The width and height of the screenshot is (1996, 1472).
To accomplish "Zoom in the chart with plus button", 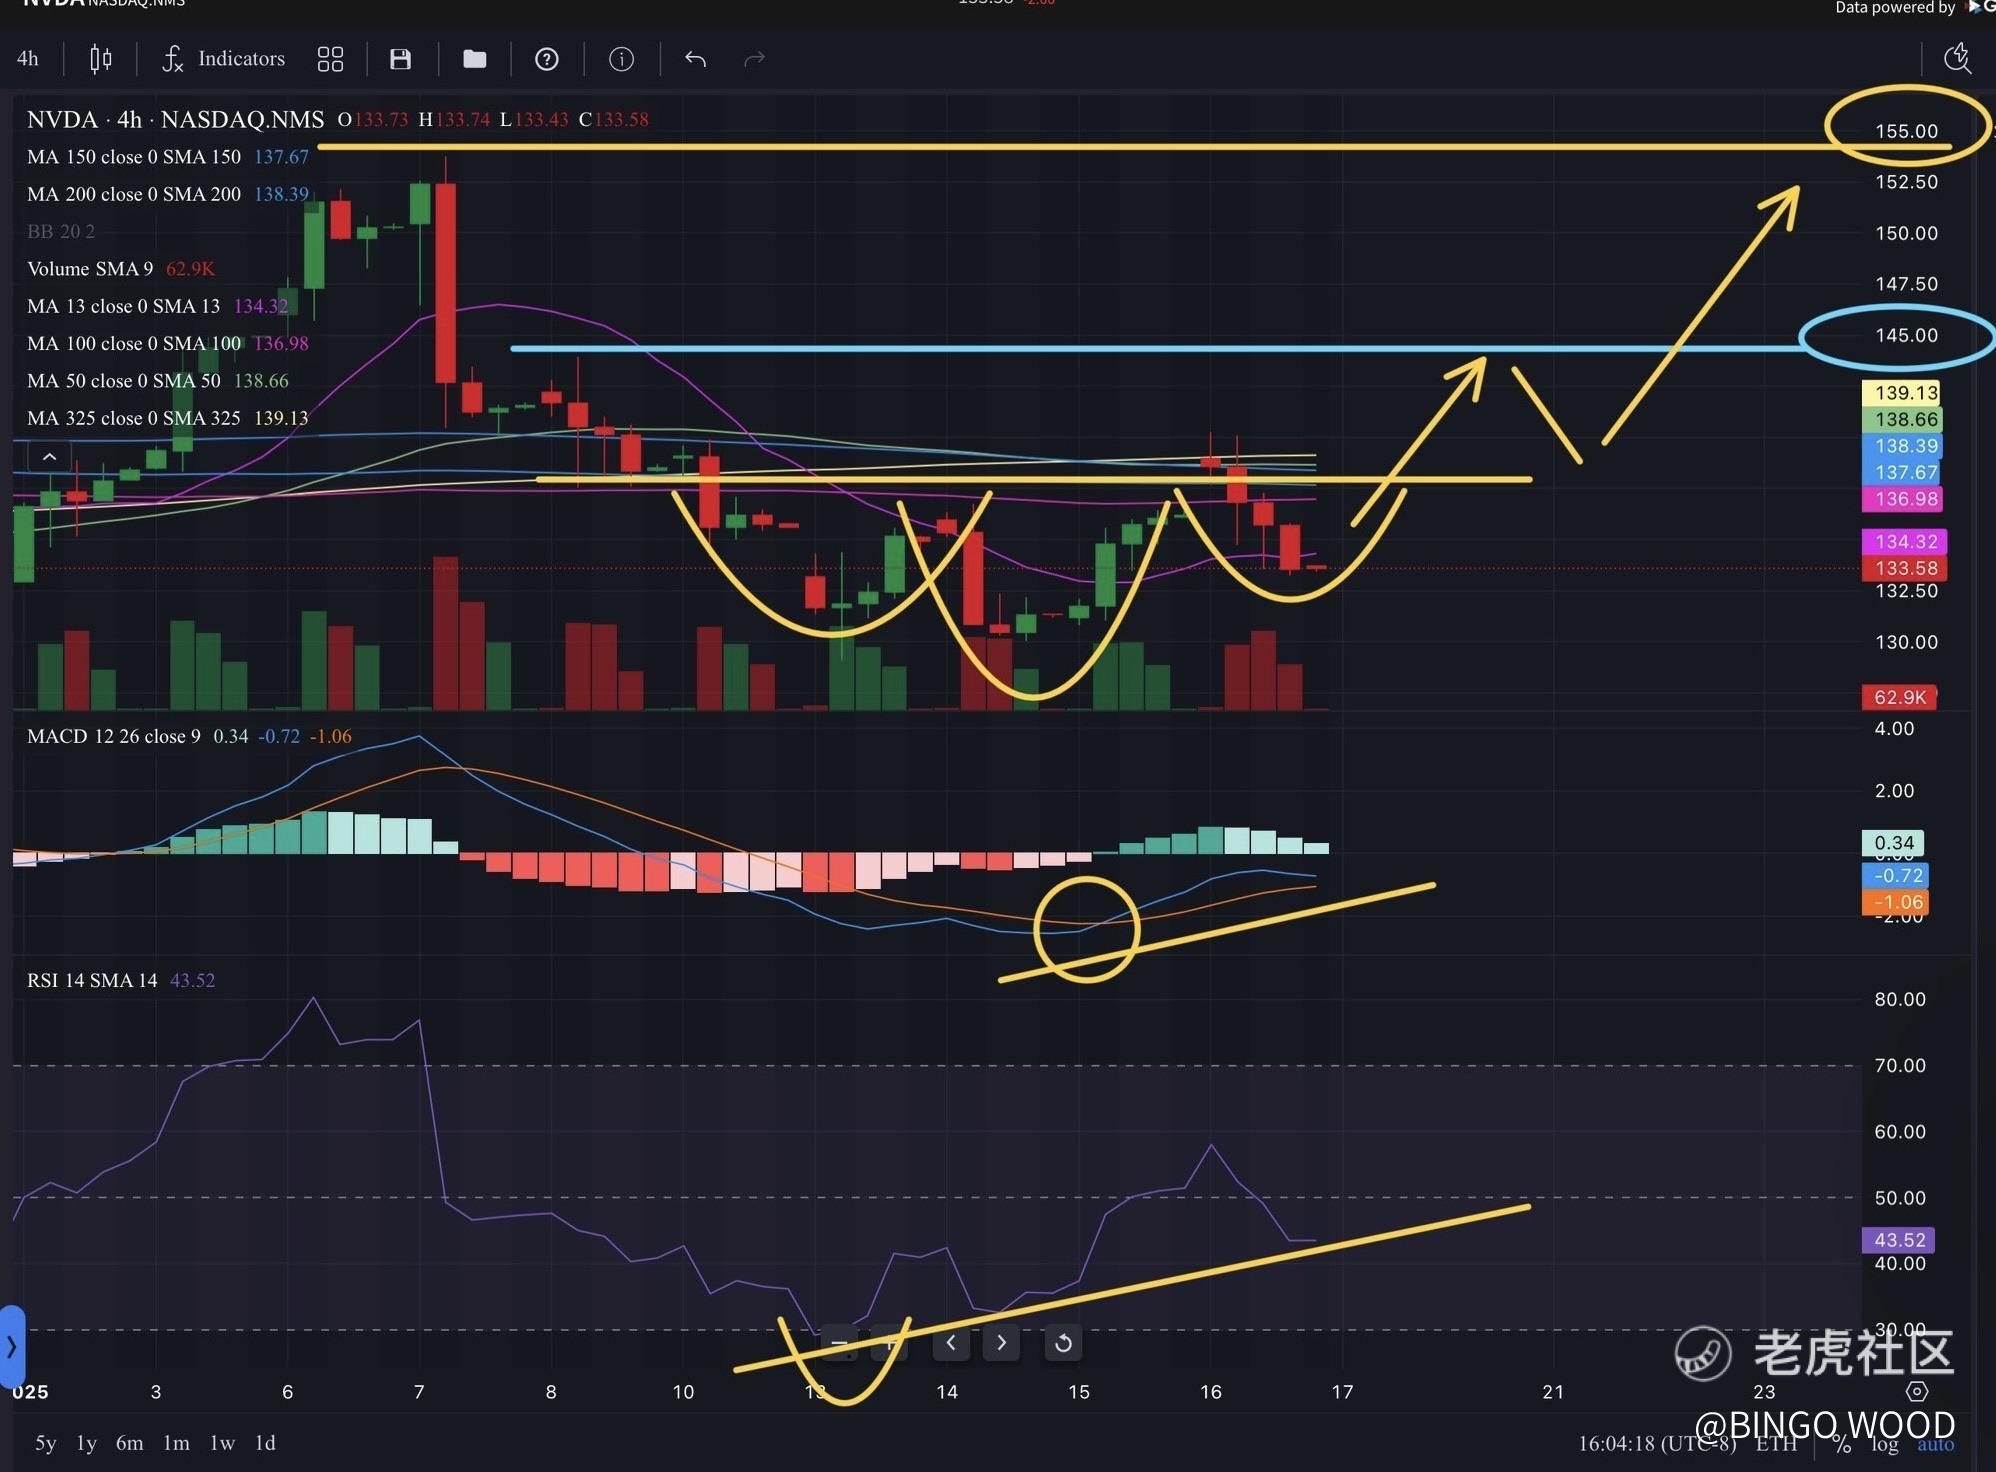I will pos(889,1343).
